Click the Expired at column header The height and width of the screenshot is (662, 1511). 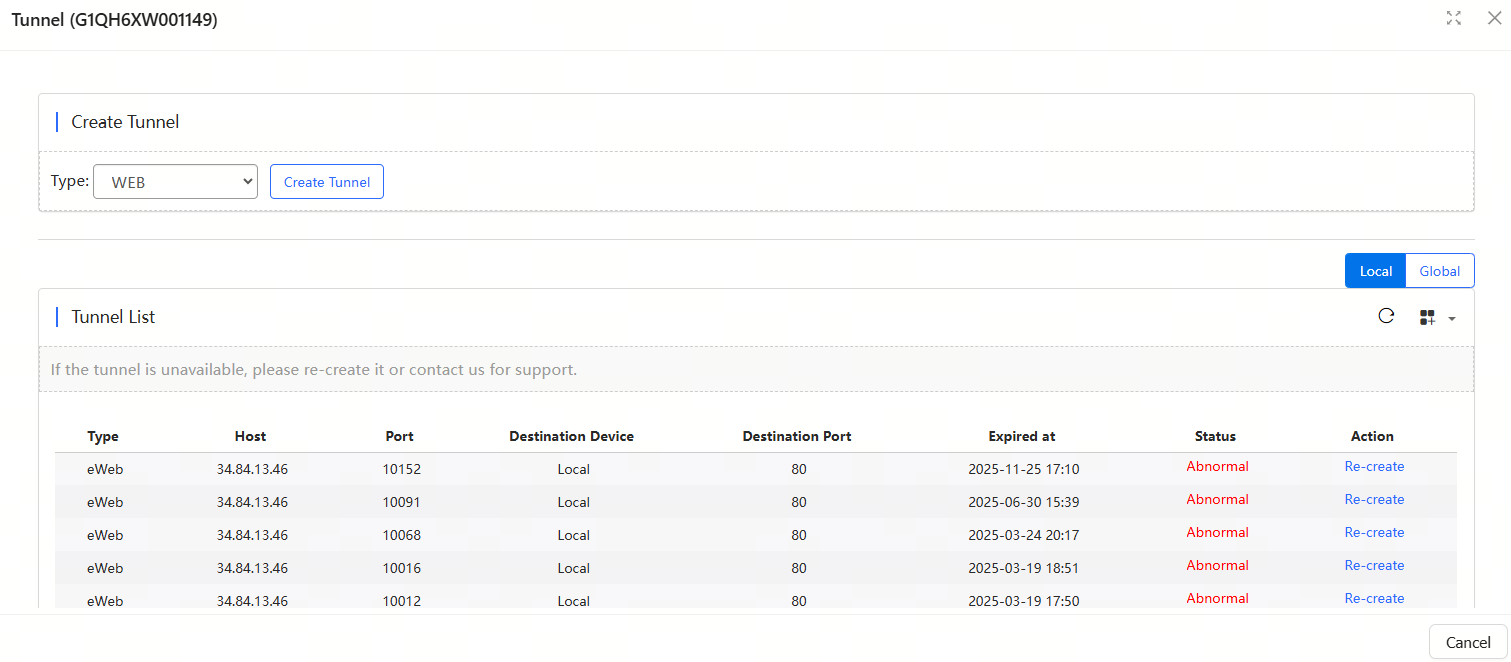pyautogui.click(x=1021, y=436)
